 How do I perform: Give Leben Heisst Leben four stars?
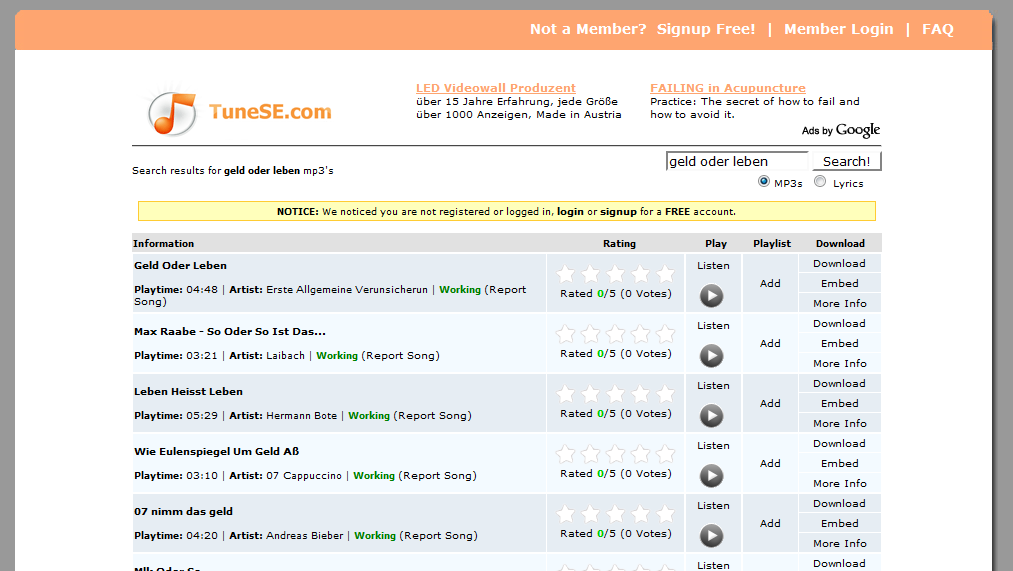[x=640, y=394]
